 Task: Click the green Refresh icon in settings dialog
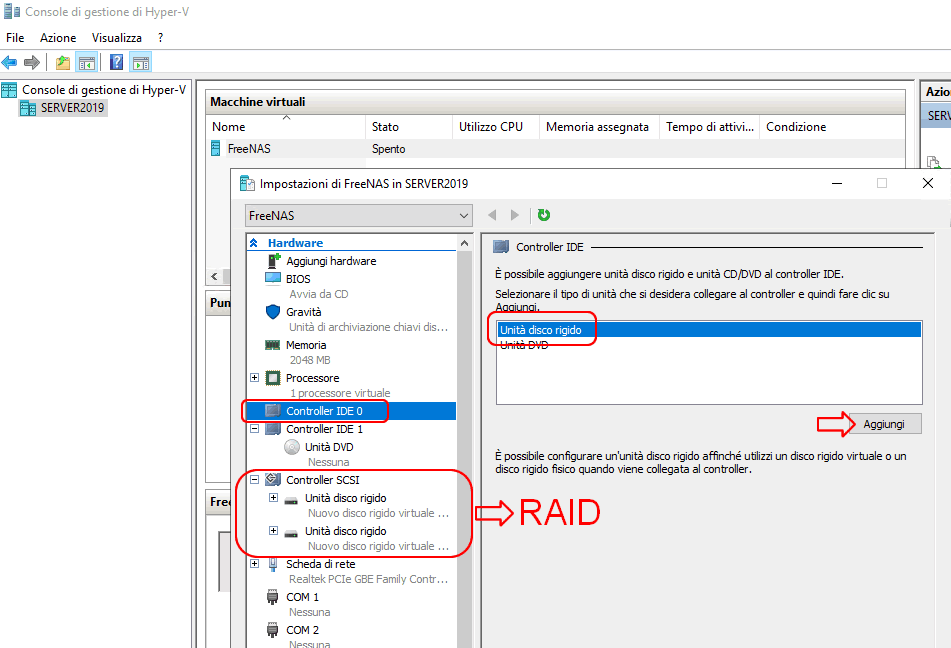pos(544,215)
